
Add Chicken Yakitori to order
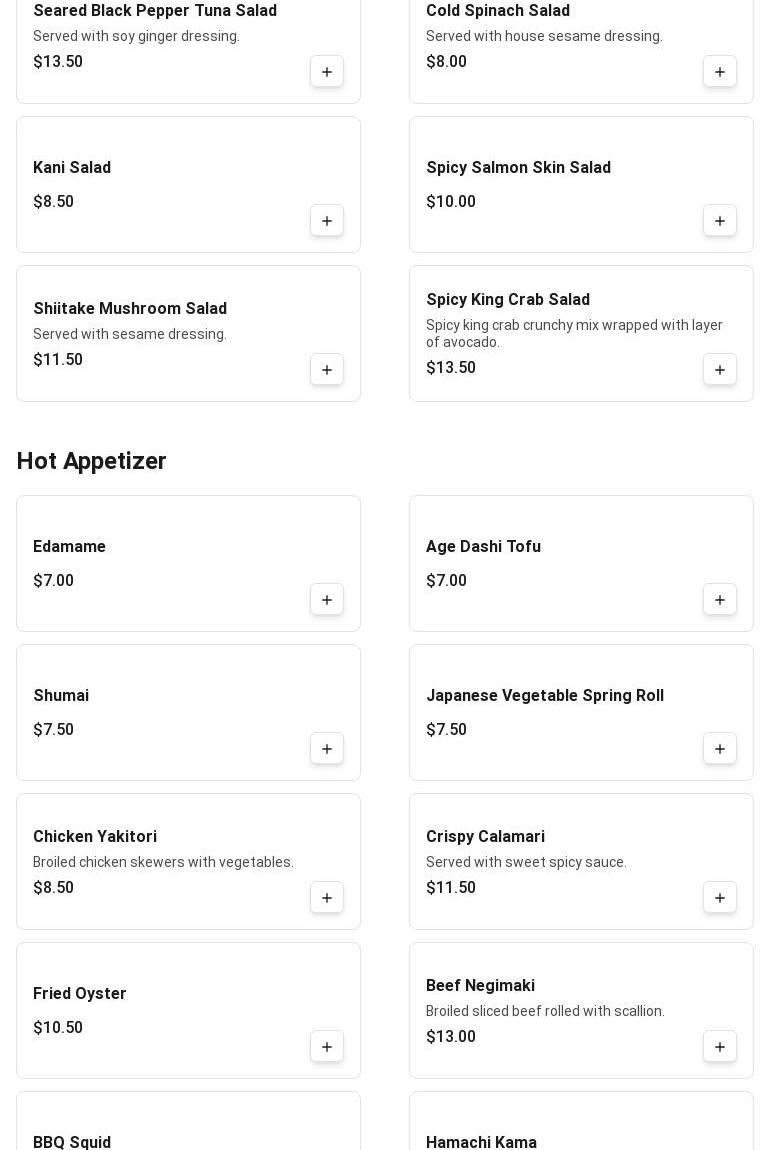(327, 898)
